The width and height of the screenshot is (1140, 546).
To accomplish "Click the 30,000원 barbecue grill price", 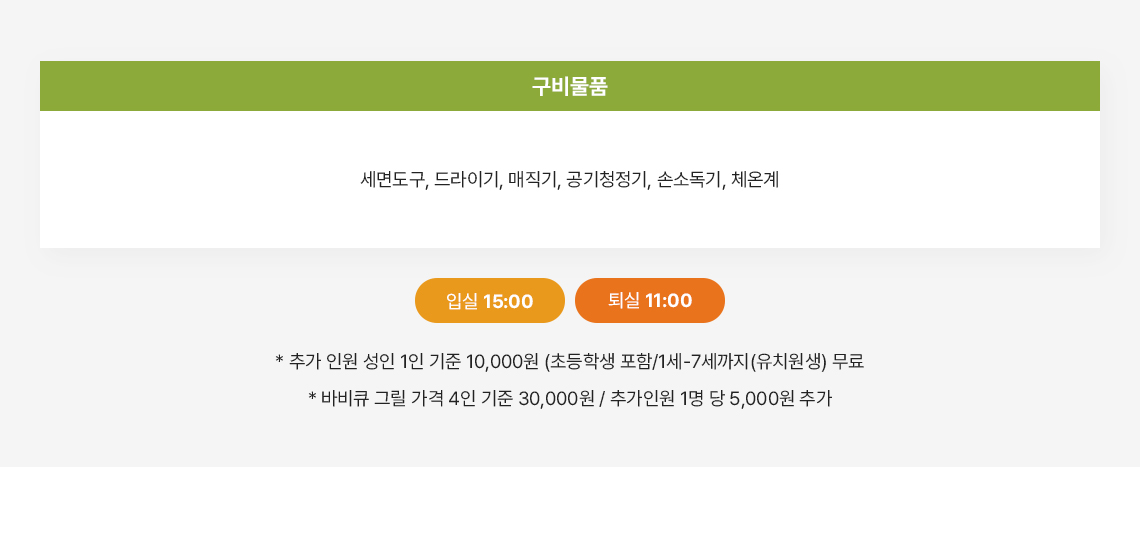I will coord(556,398).
